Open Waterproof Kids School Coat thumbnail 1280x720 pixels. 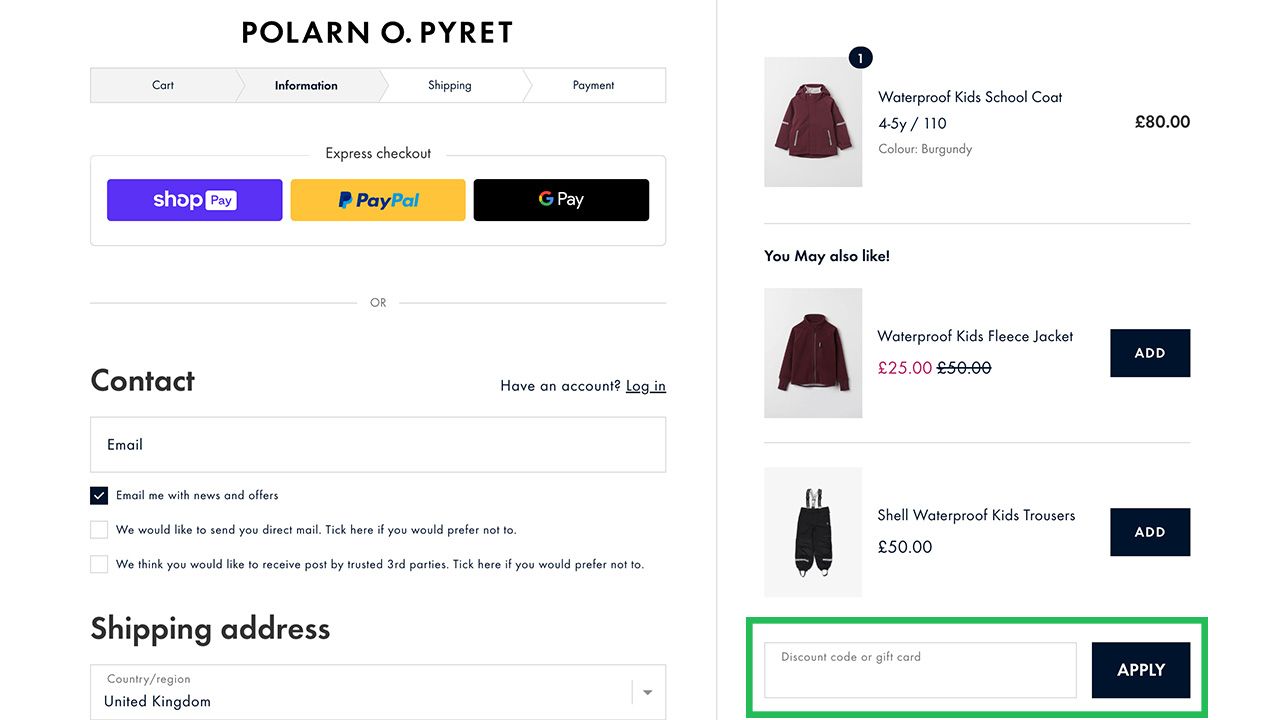pos(813,122)
